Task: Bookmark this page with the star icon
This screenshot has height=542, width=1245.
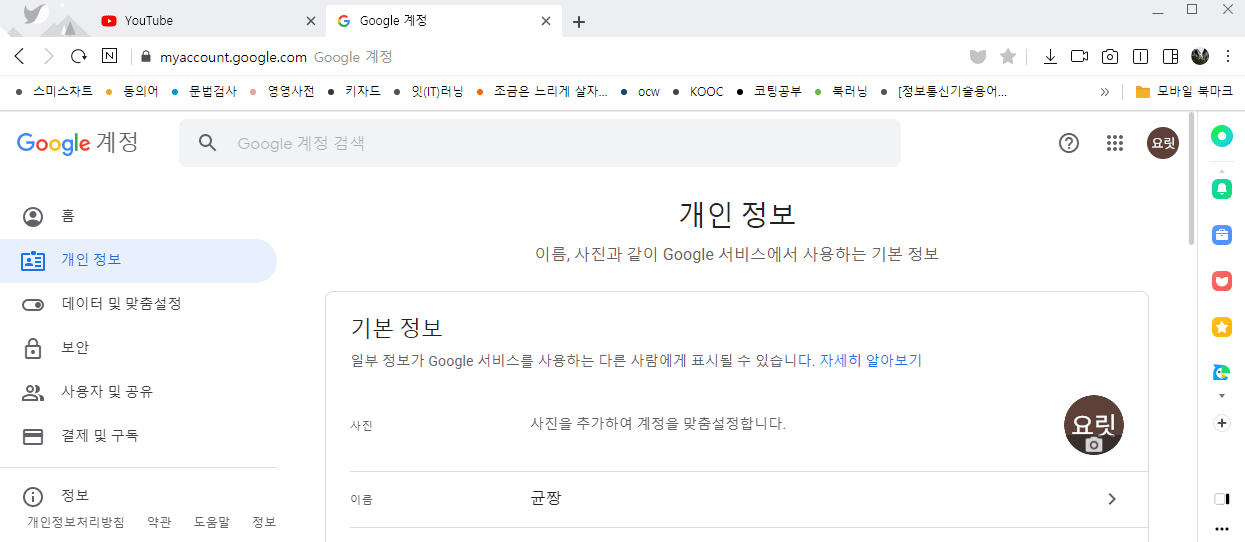Action: [x=1008, y=57]
